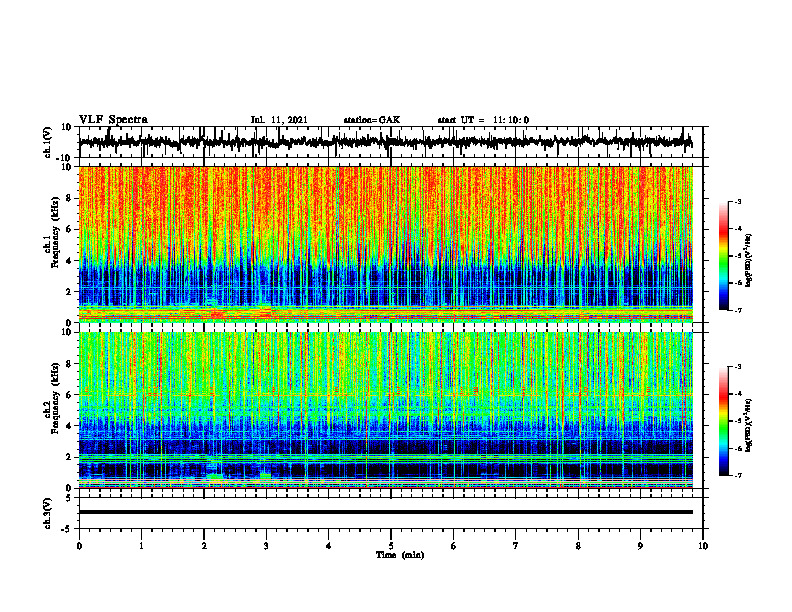Screen dimensions: 792x612
Task: Click the time axis tick label "1"
Action: [141, 546]
